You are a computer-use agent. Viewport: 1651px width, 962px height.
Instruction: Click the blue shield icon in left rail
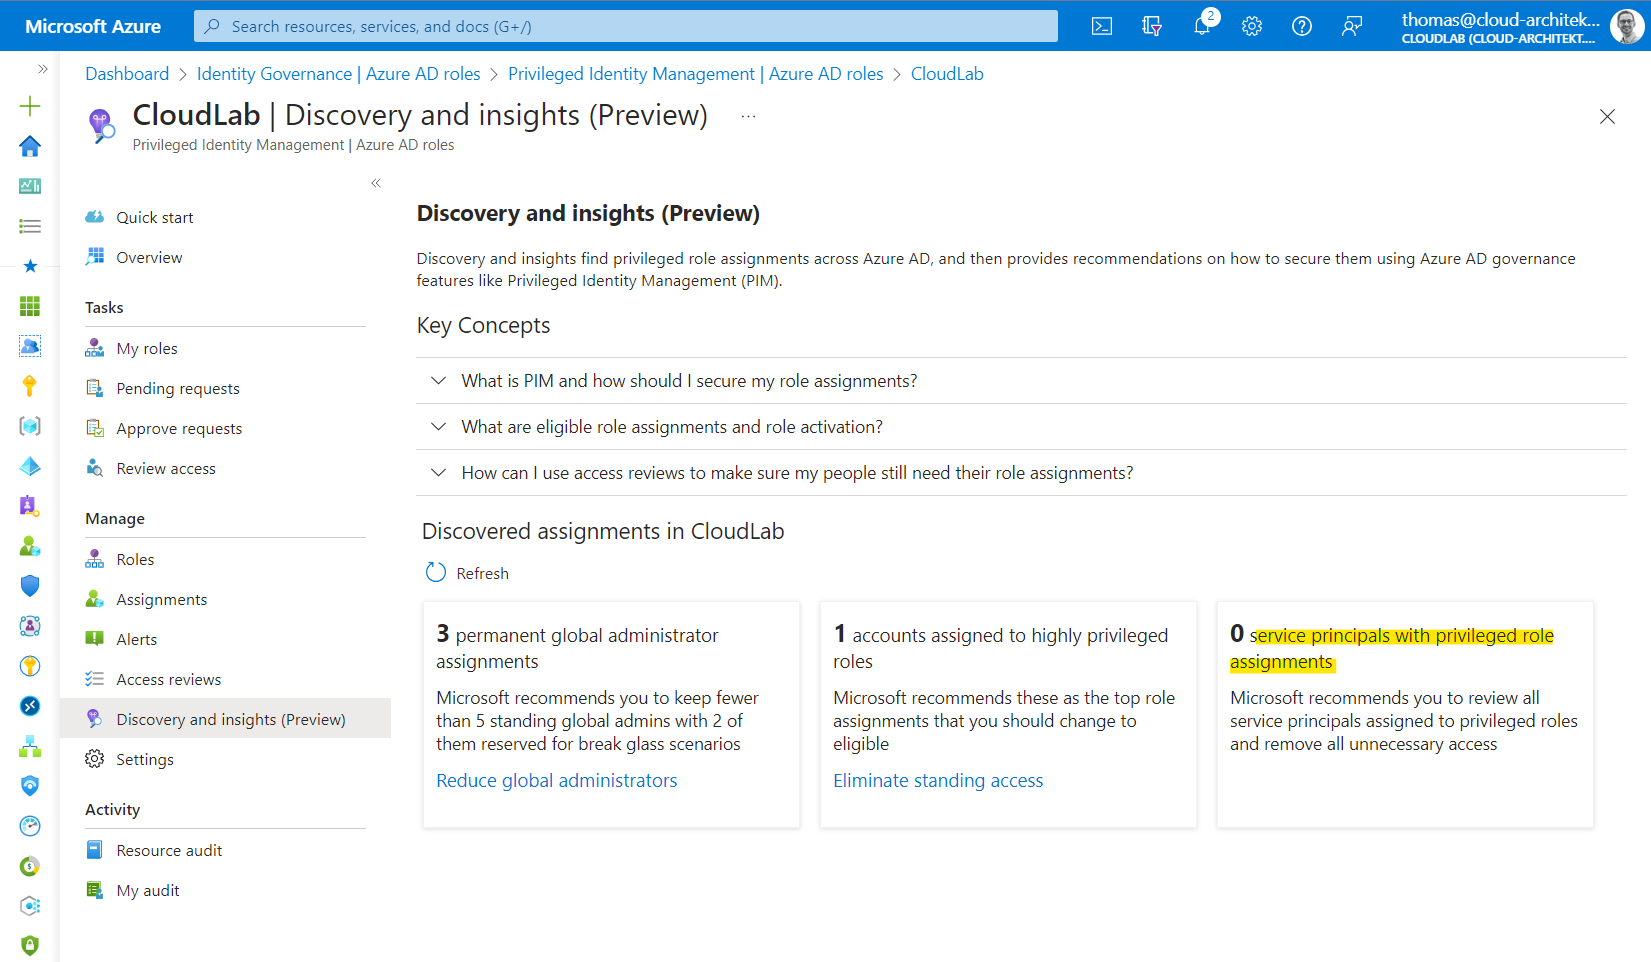tap(30, 586)
